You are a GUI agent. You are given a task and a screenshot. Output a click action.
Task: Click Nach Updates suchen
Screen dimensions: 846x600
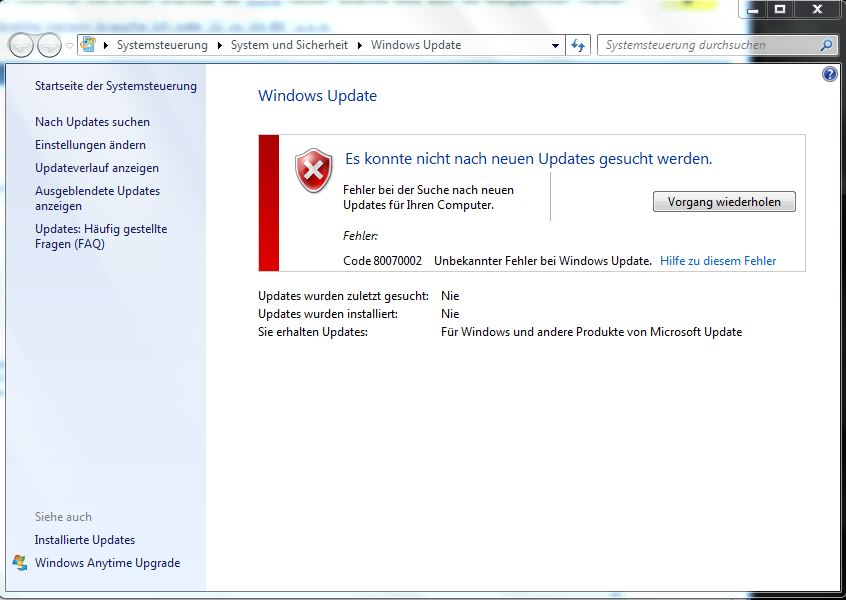[x=92, y=122]
